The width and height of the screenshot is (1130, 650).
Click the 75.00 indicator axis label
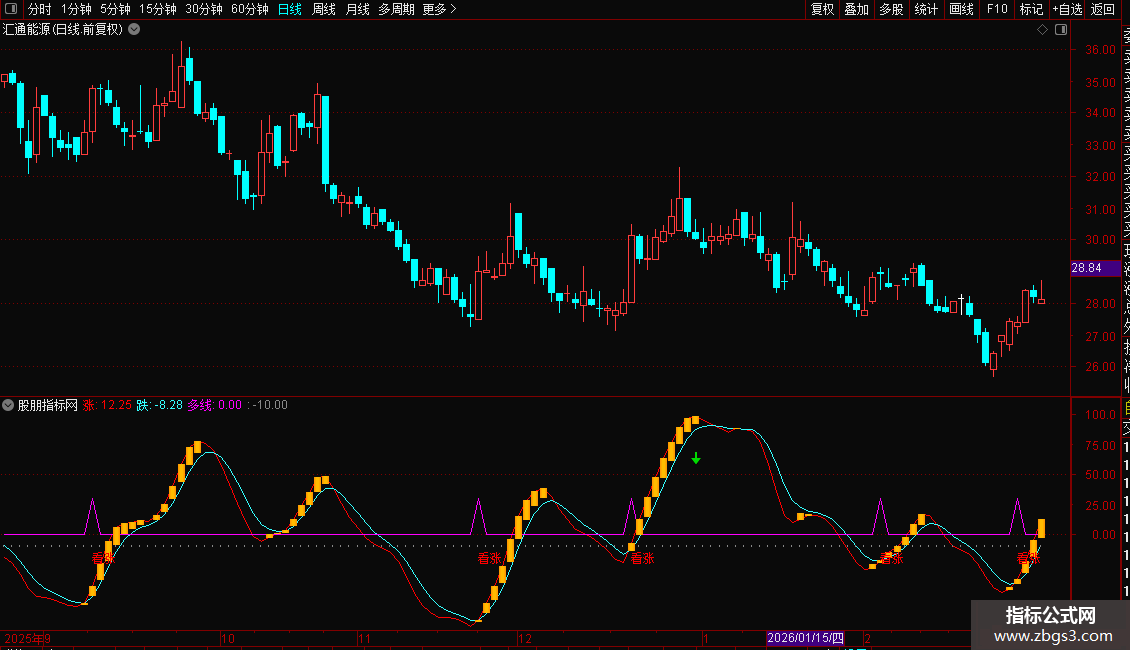tap(1100, 445)
